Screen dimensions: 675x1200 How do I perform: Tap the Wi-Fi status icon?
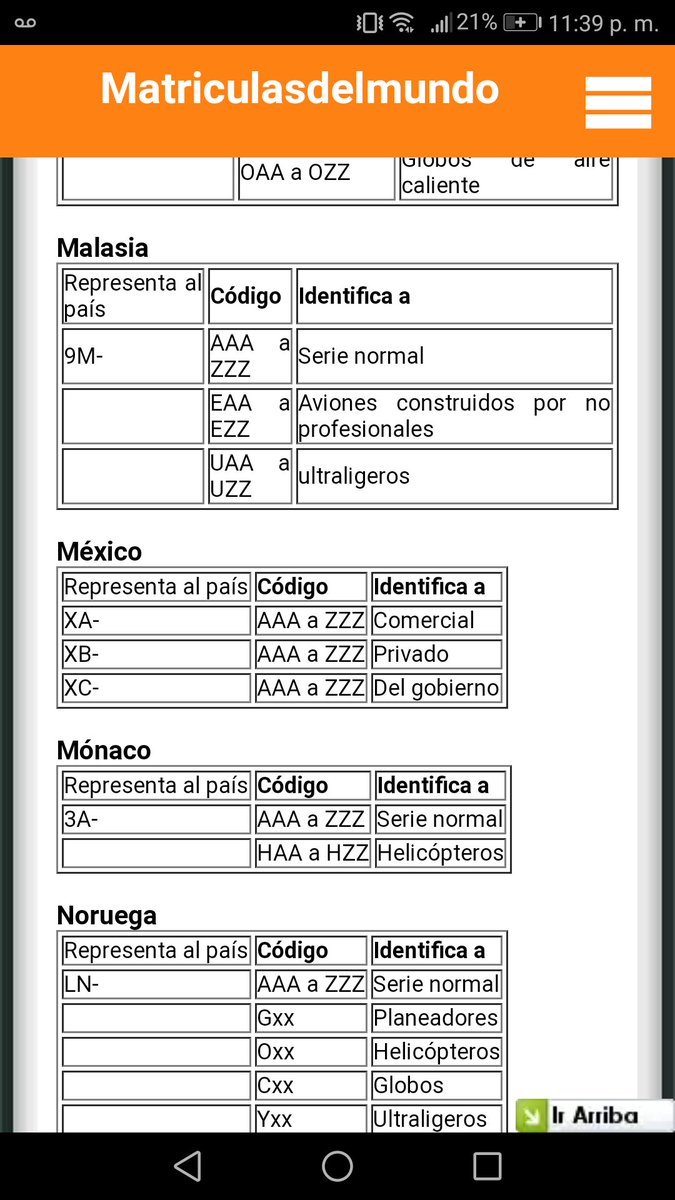click(402, 22)
